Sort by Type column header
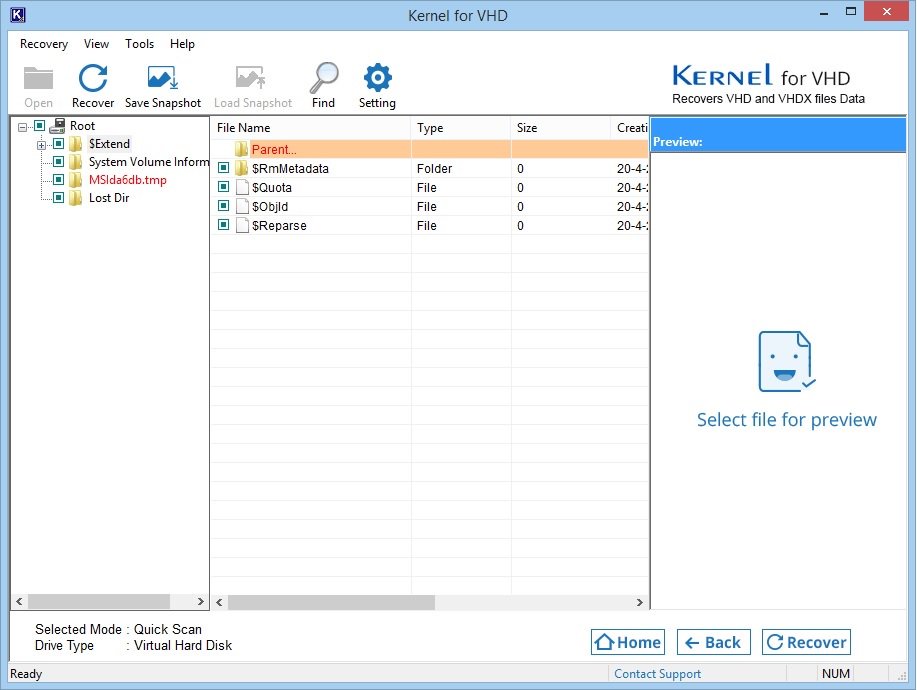 tap(461, 127)
